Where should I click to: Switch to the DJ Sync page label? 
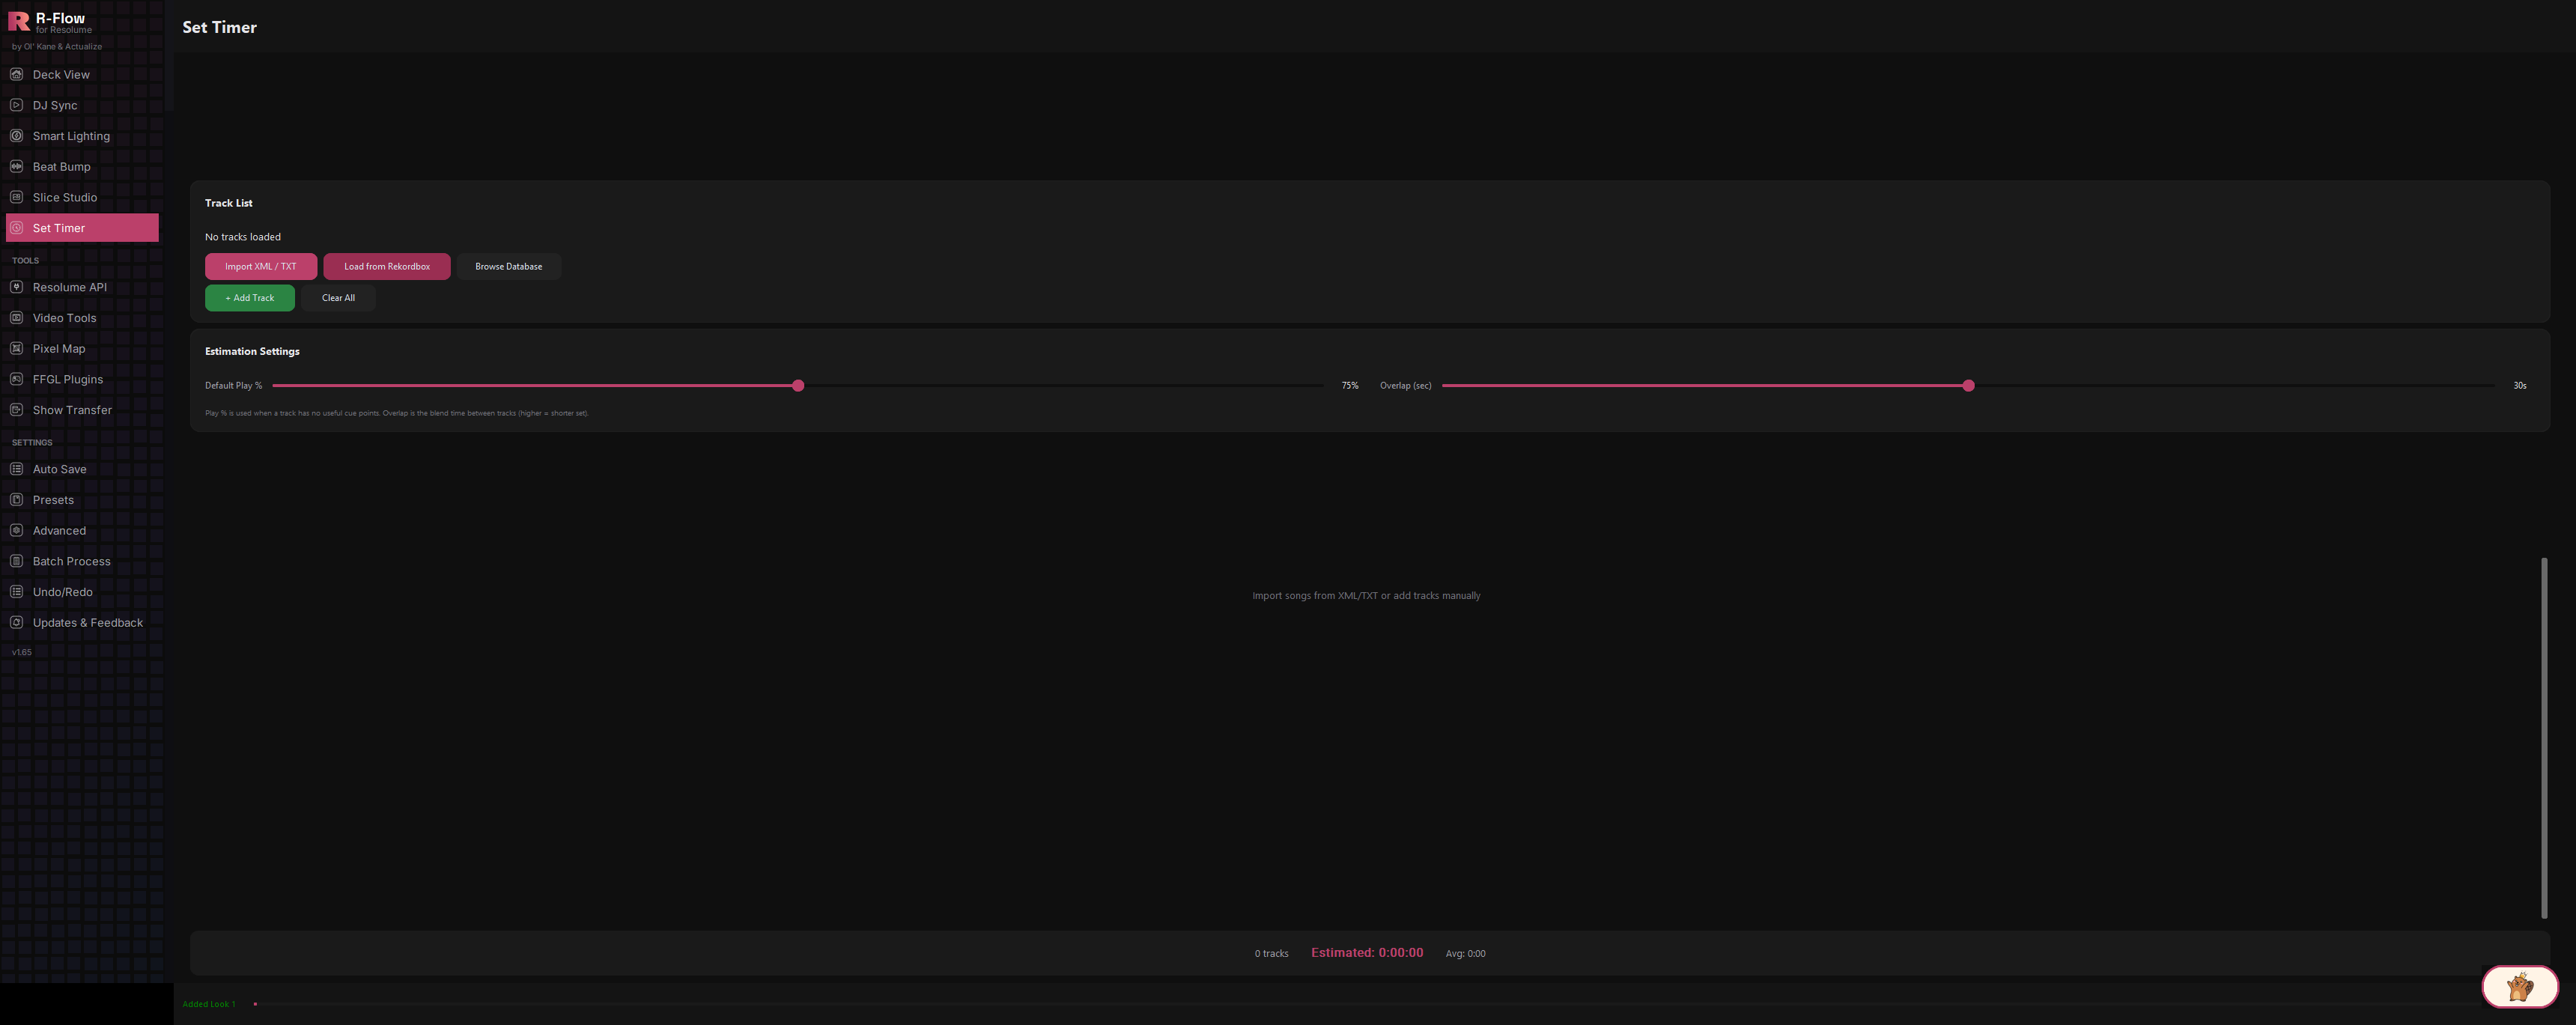tap(55, 105)
